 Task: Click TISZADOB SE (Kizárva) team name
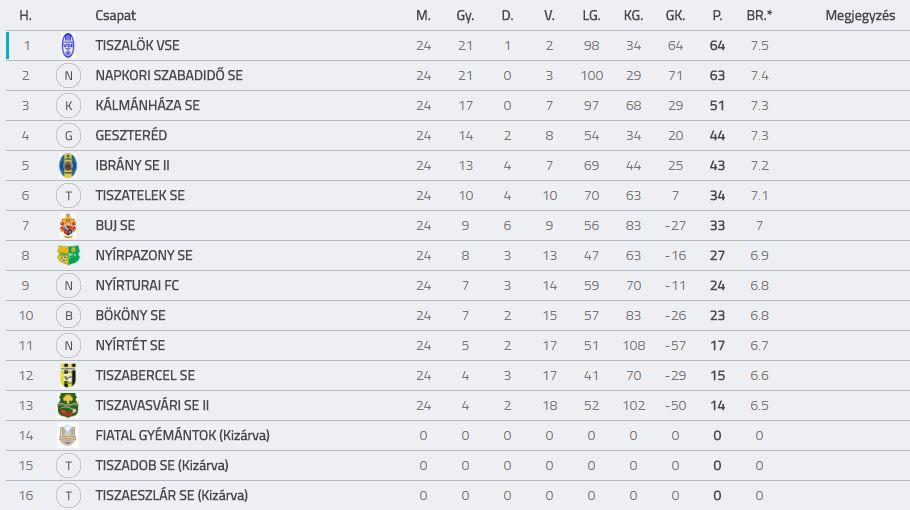point(162,465)
